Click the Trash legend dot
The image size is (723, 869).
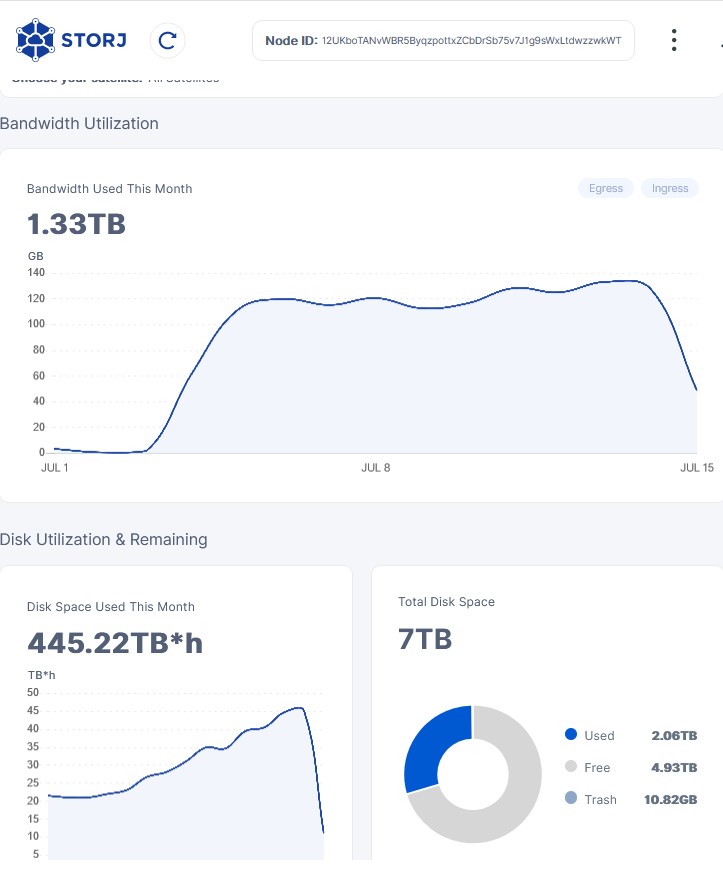coord(571,799)
